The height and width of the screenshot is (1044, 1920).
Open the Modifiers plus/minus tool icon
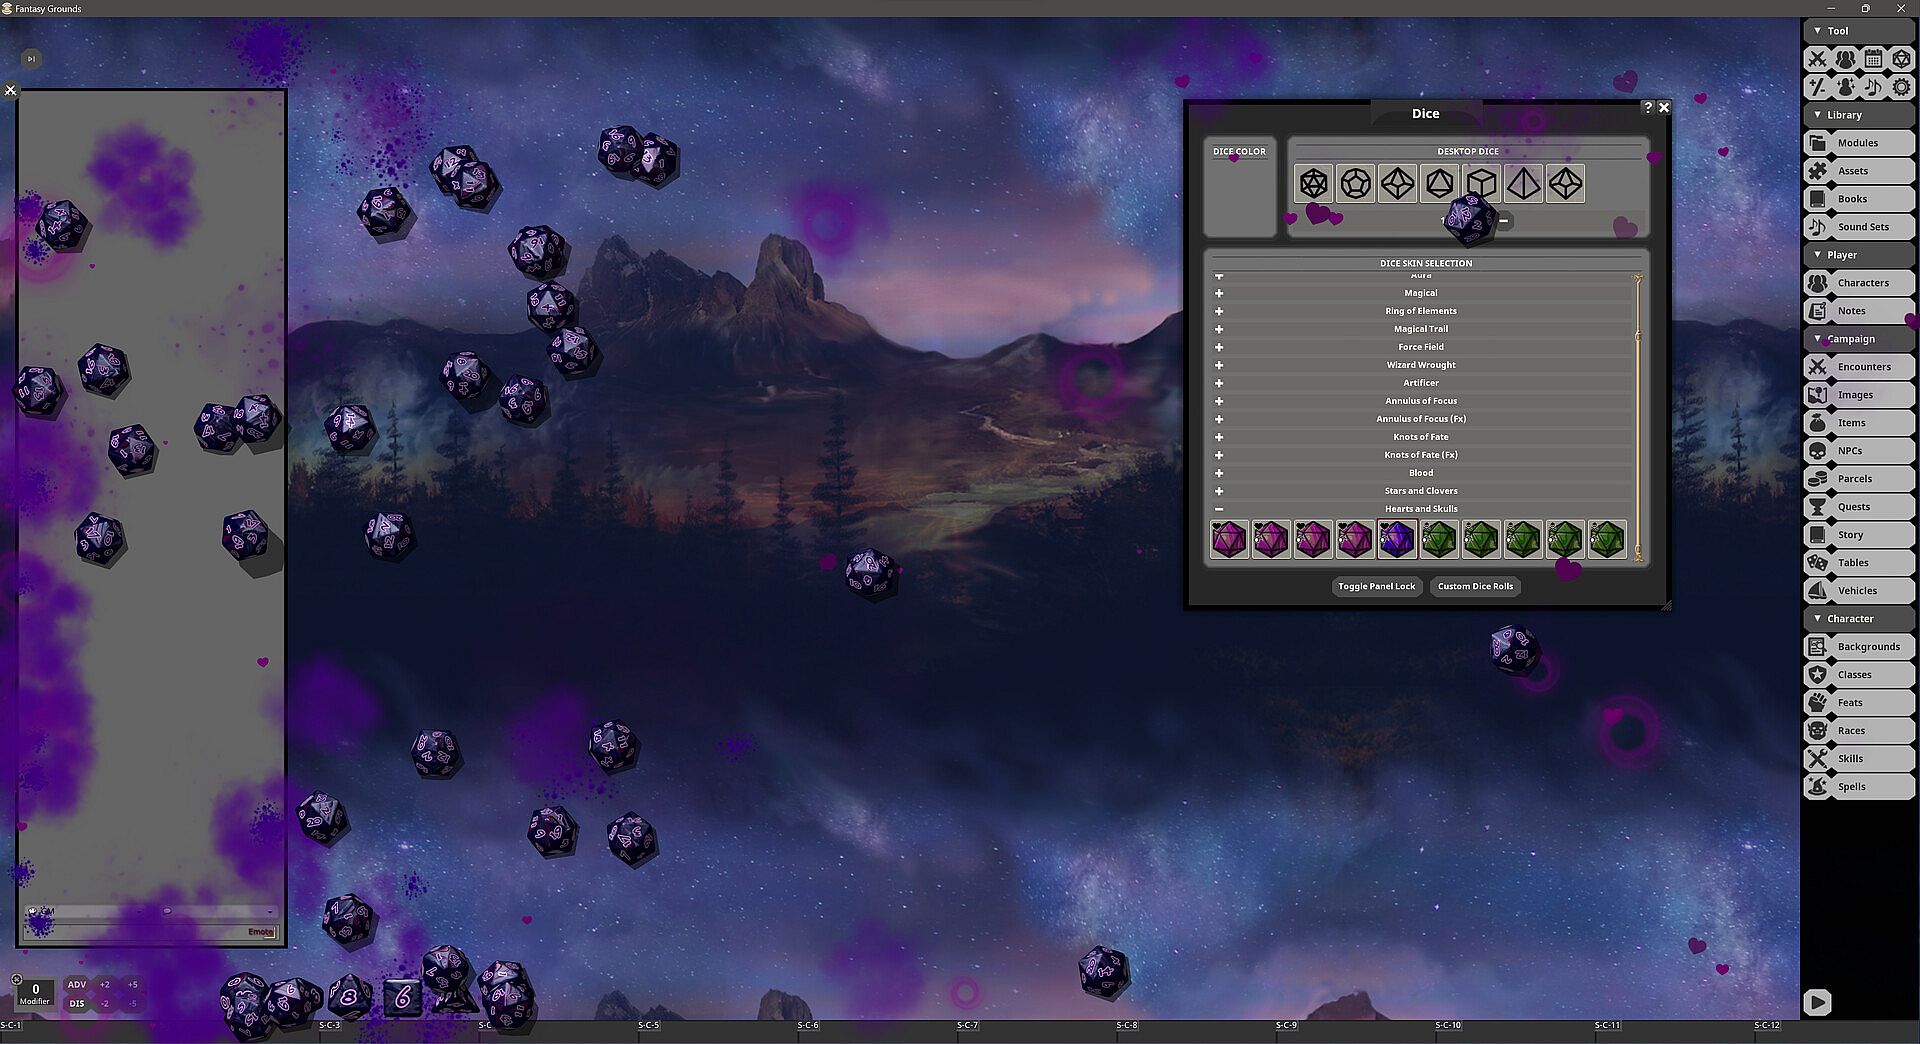1817,87
